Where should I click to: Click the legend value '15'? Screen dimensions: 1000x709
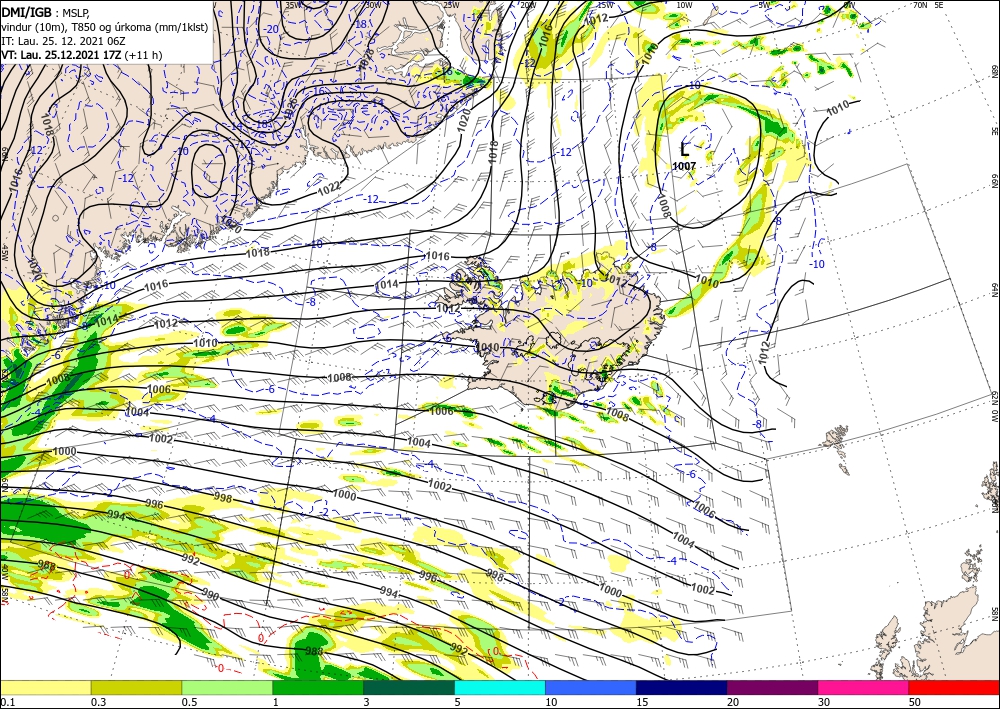tap(642, 702)
